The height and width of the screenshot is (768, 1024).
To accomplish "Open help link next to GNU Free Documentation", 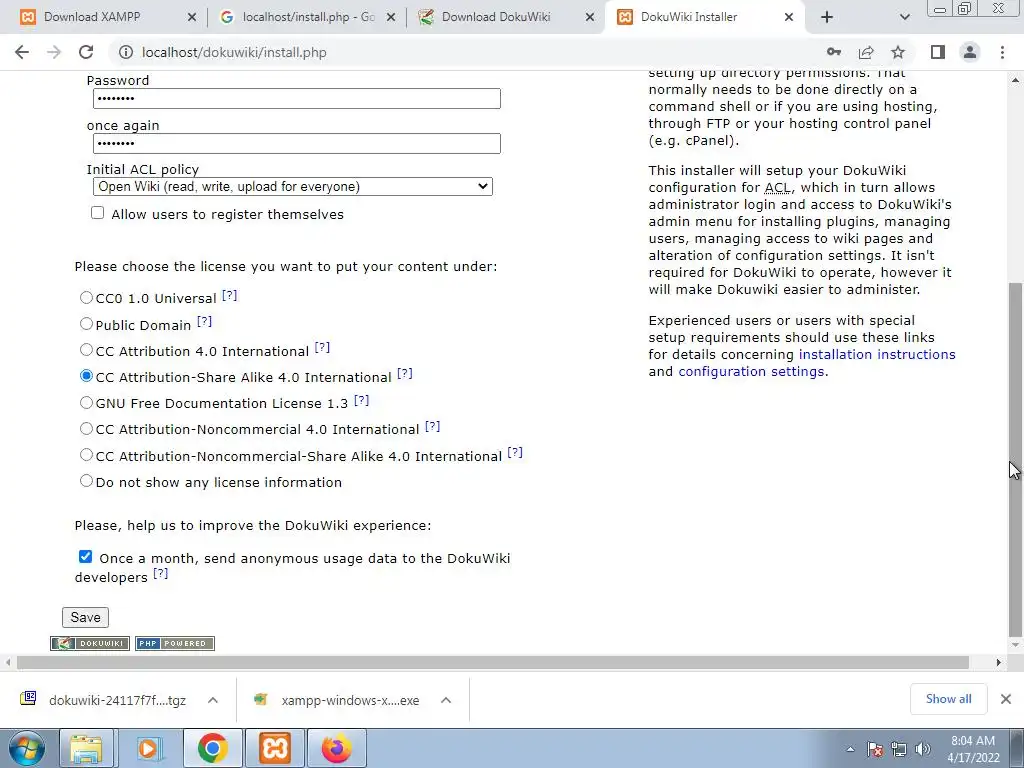I will [361, 400].
